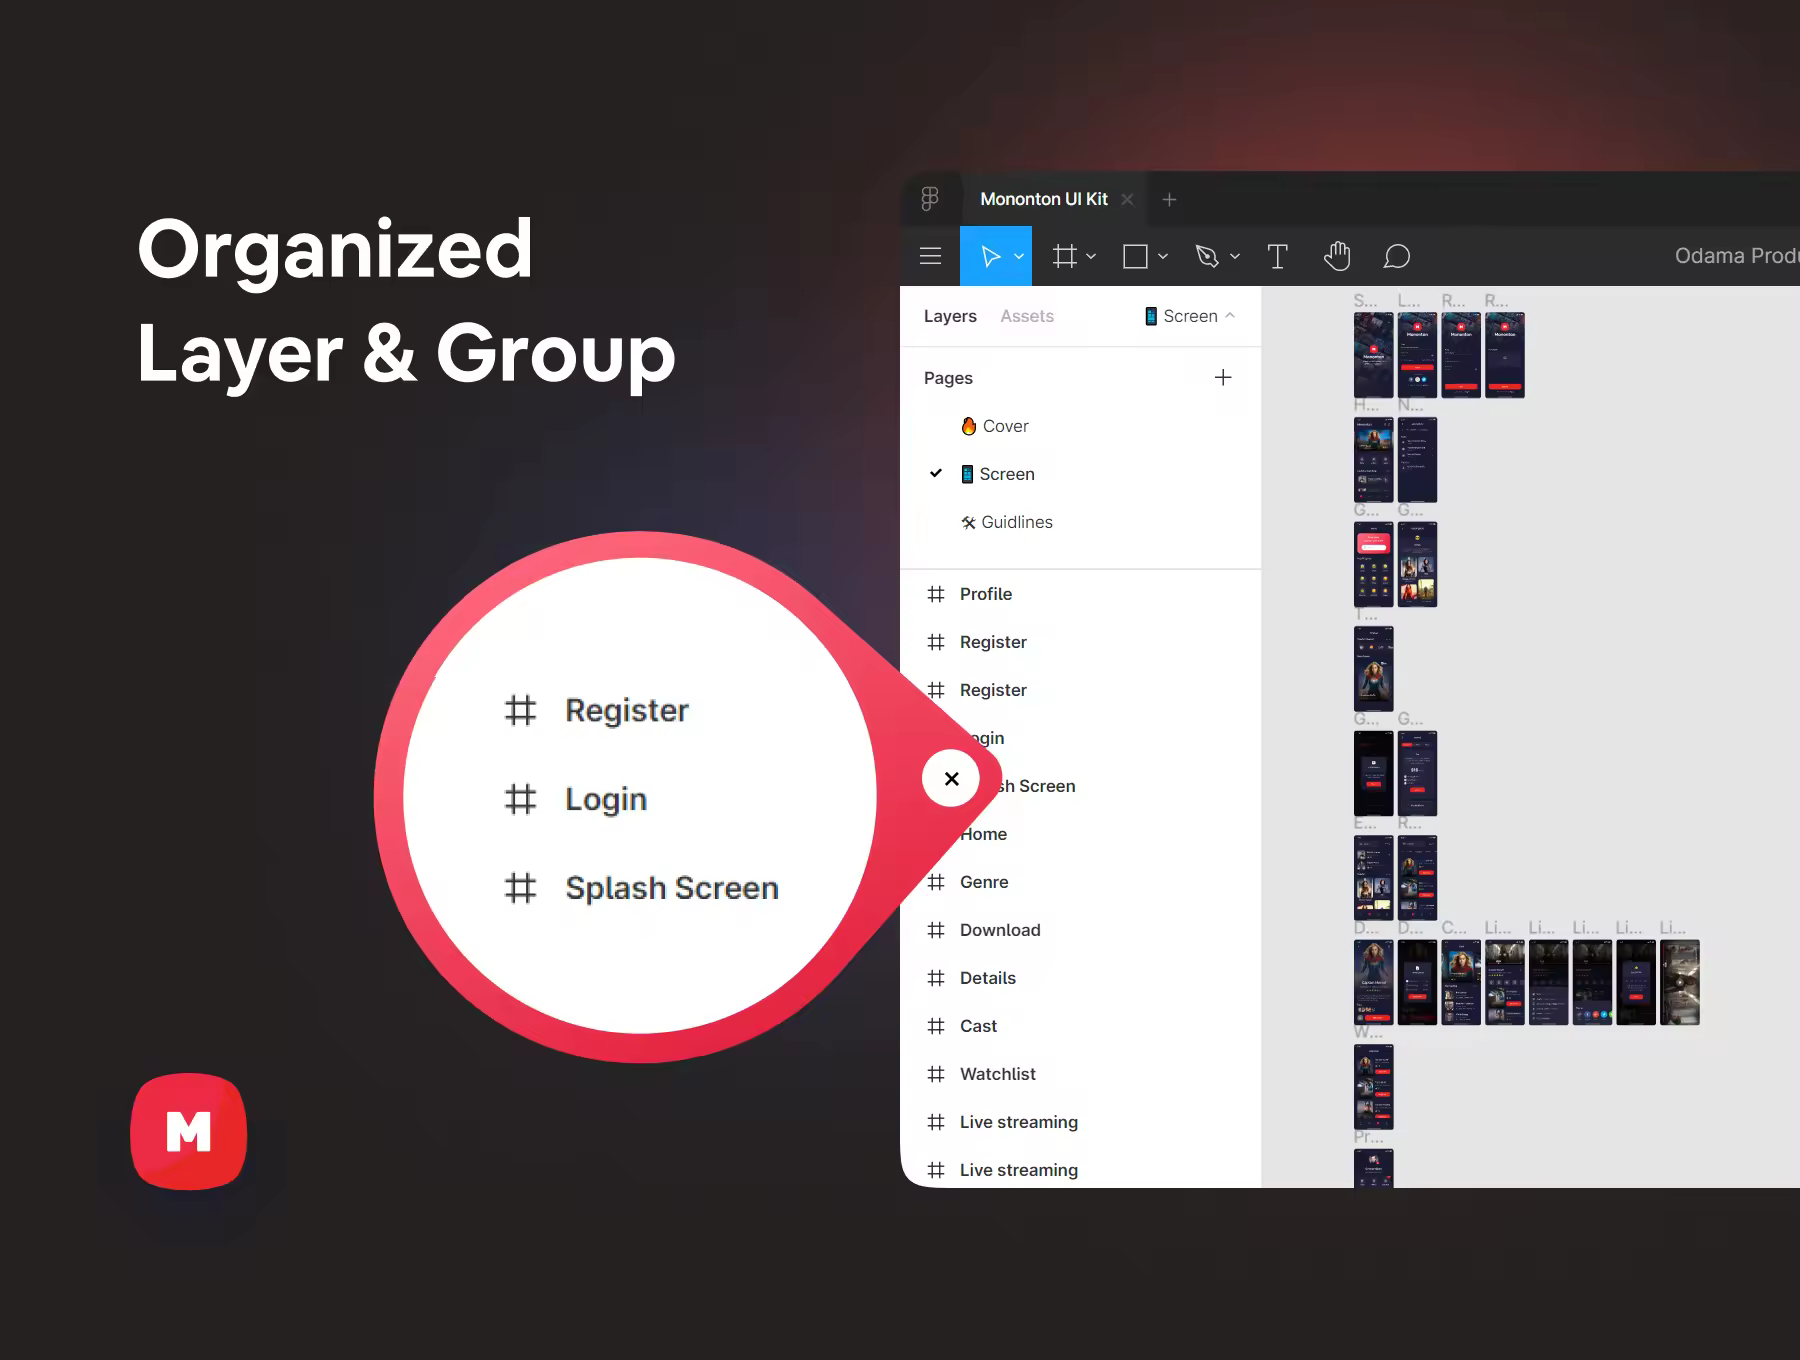This screenshot has width=1800, height=1360.
Task: Open a new tab with plus button
Action: (x=1169, y=199)
